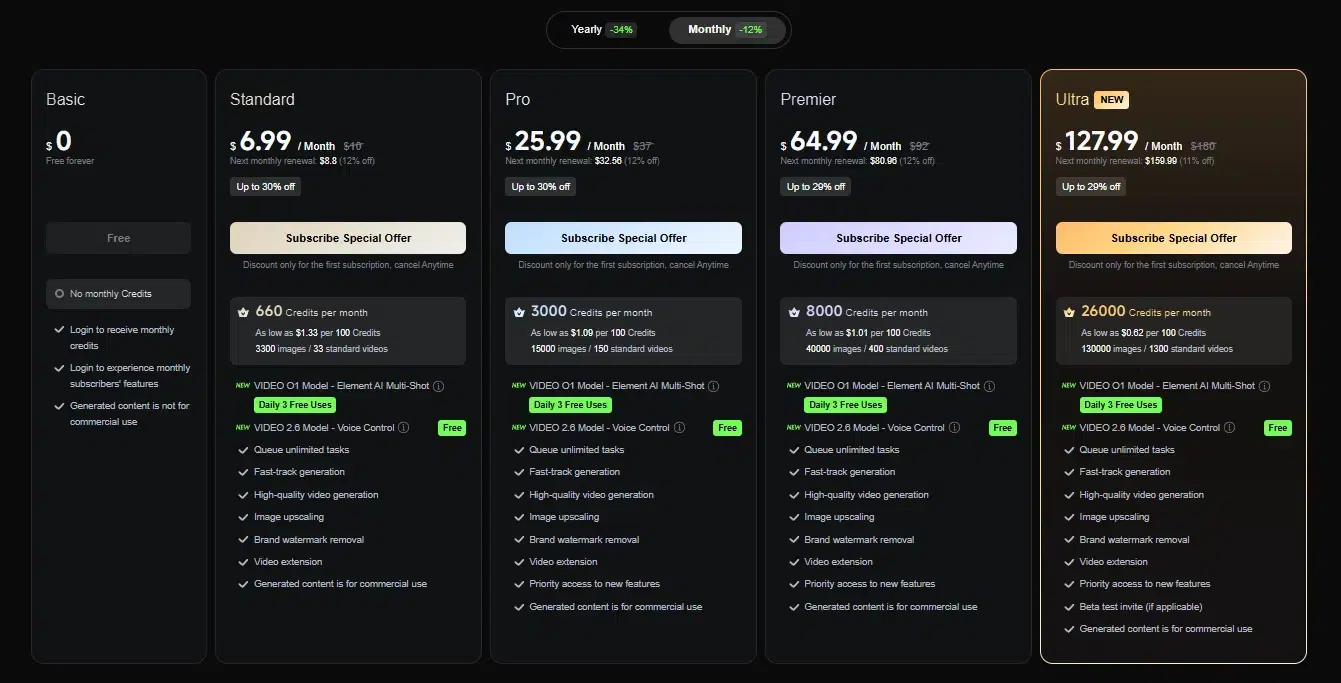Viewport: 1341px width, 683px height.
Task: Subscribe to the Pro plan special offer
Action: click(623, 238)
